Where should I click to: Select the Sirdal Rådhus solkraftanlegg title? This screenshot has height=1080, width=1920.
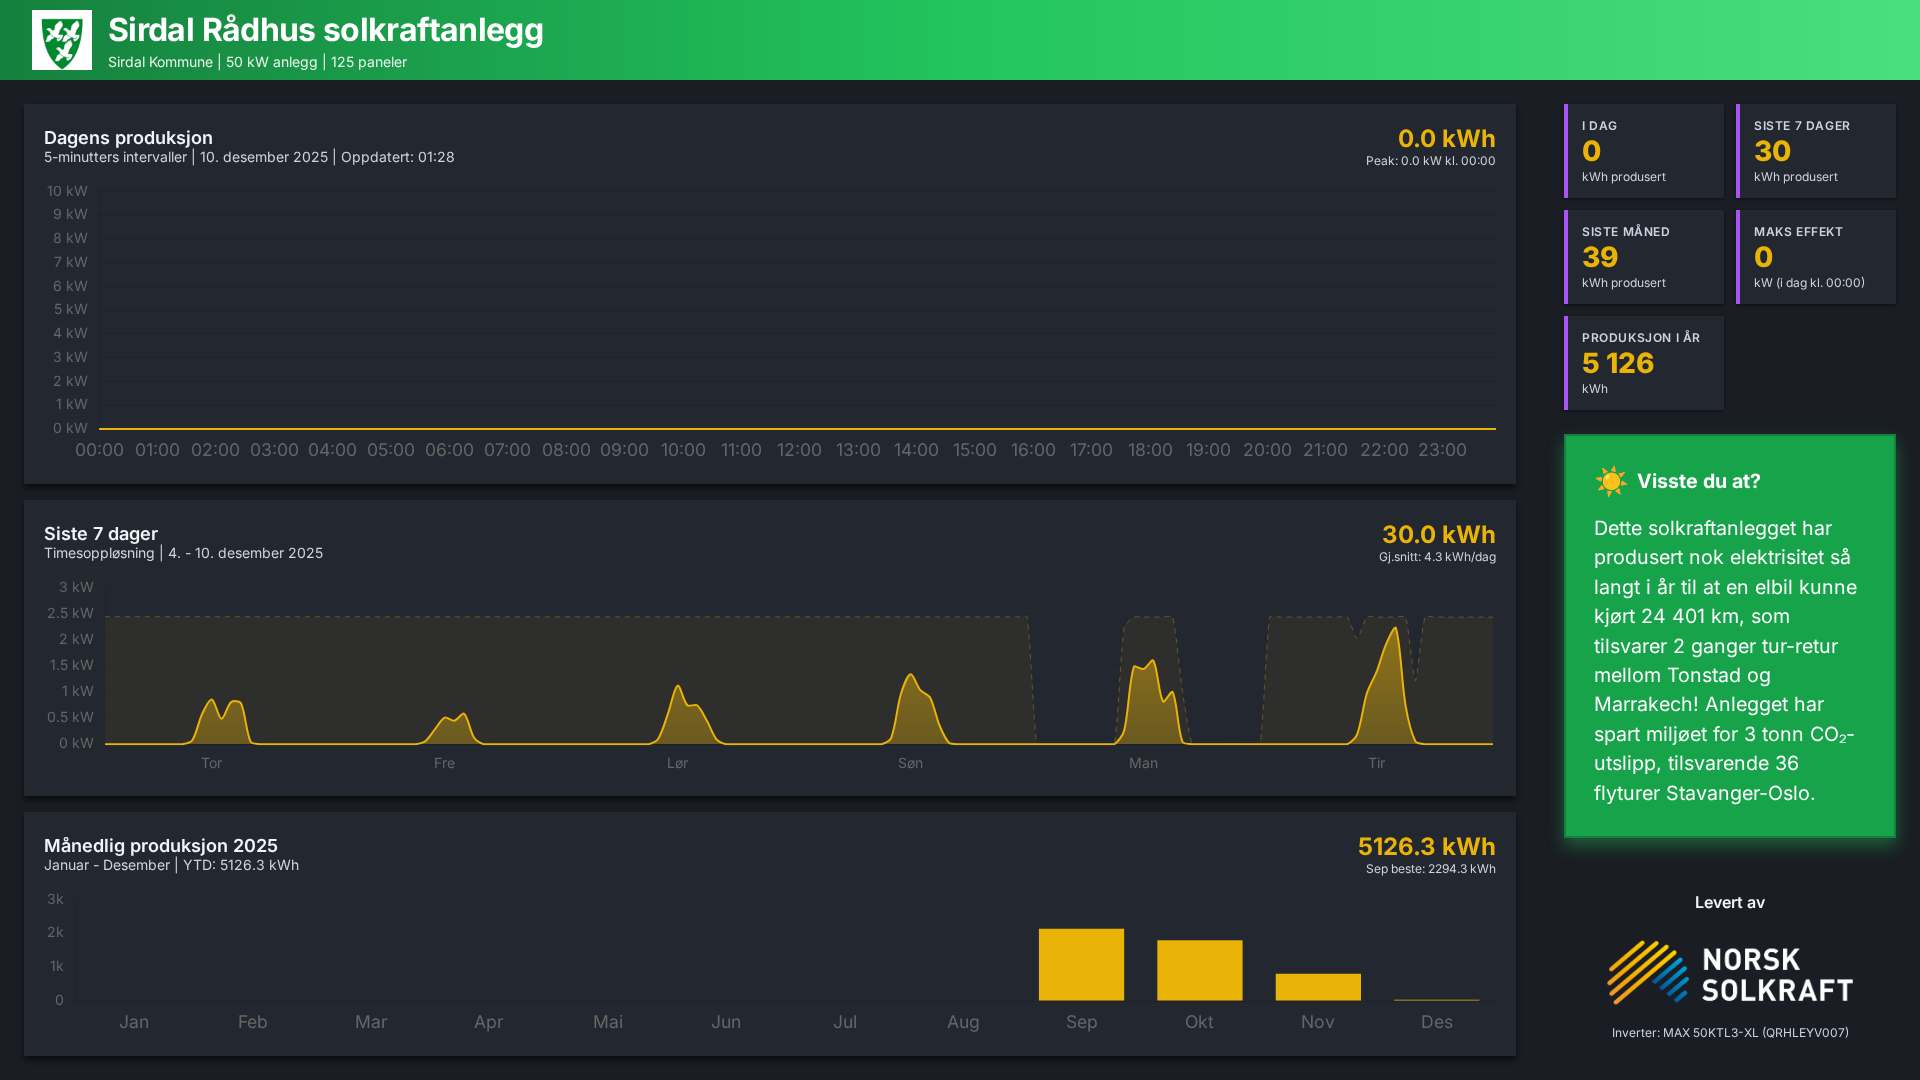click(324, 31)
